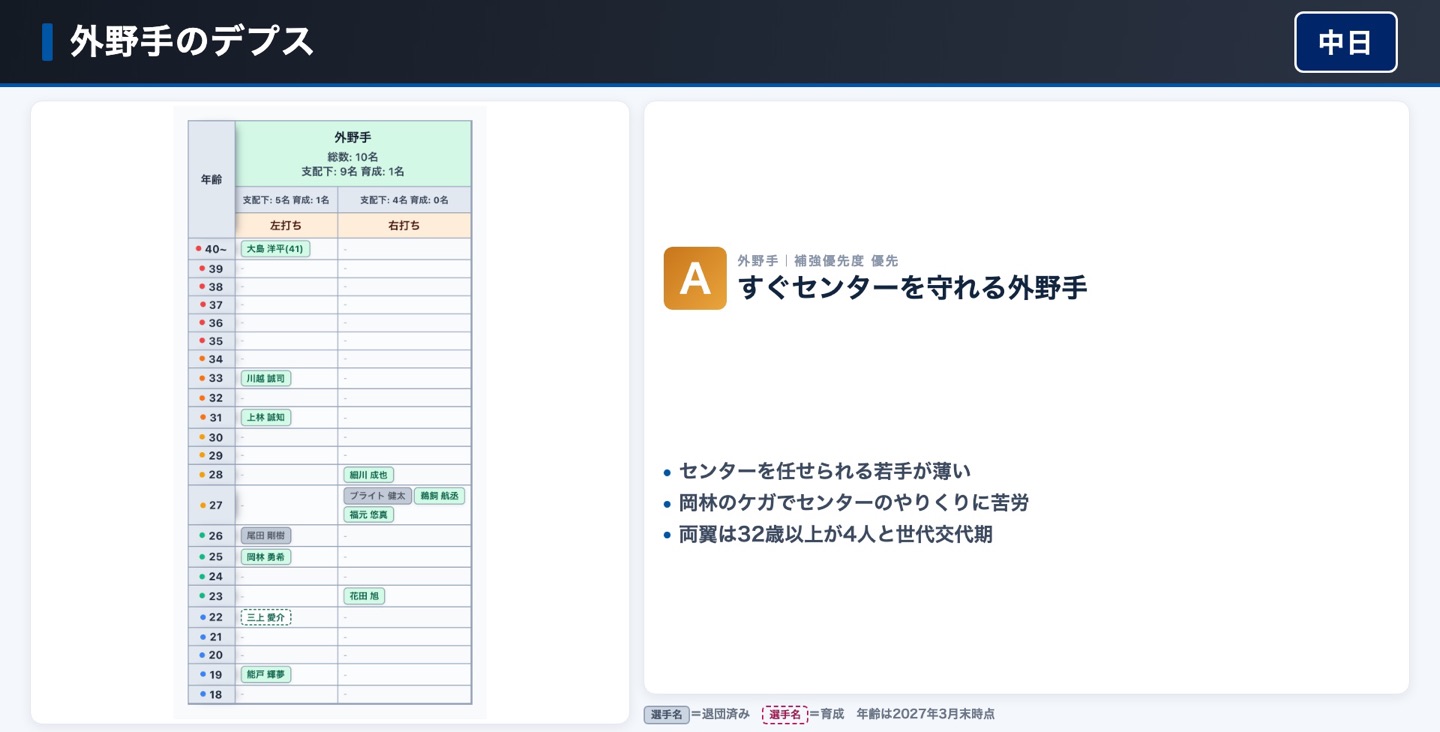
Task: Select player tag 花田 旭
Action: click(364, 596)
